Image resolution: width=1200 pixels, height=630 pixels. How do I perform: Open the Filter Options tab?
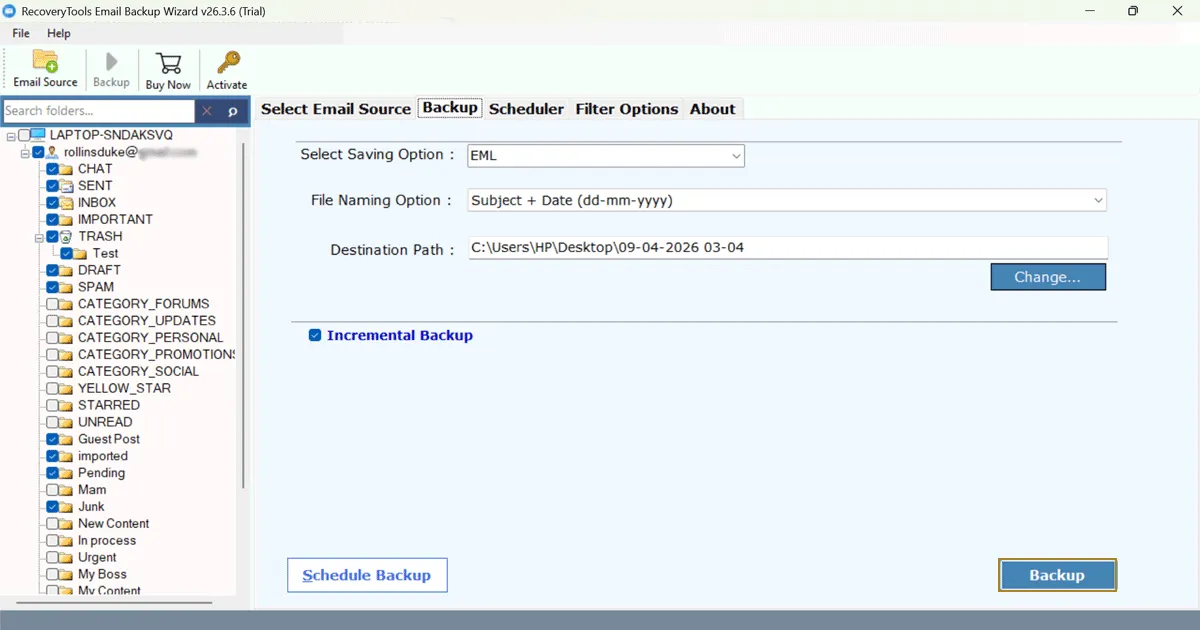pyautogui.click(x=627, y=109)
